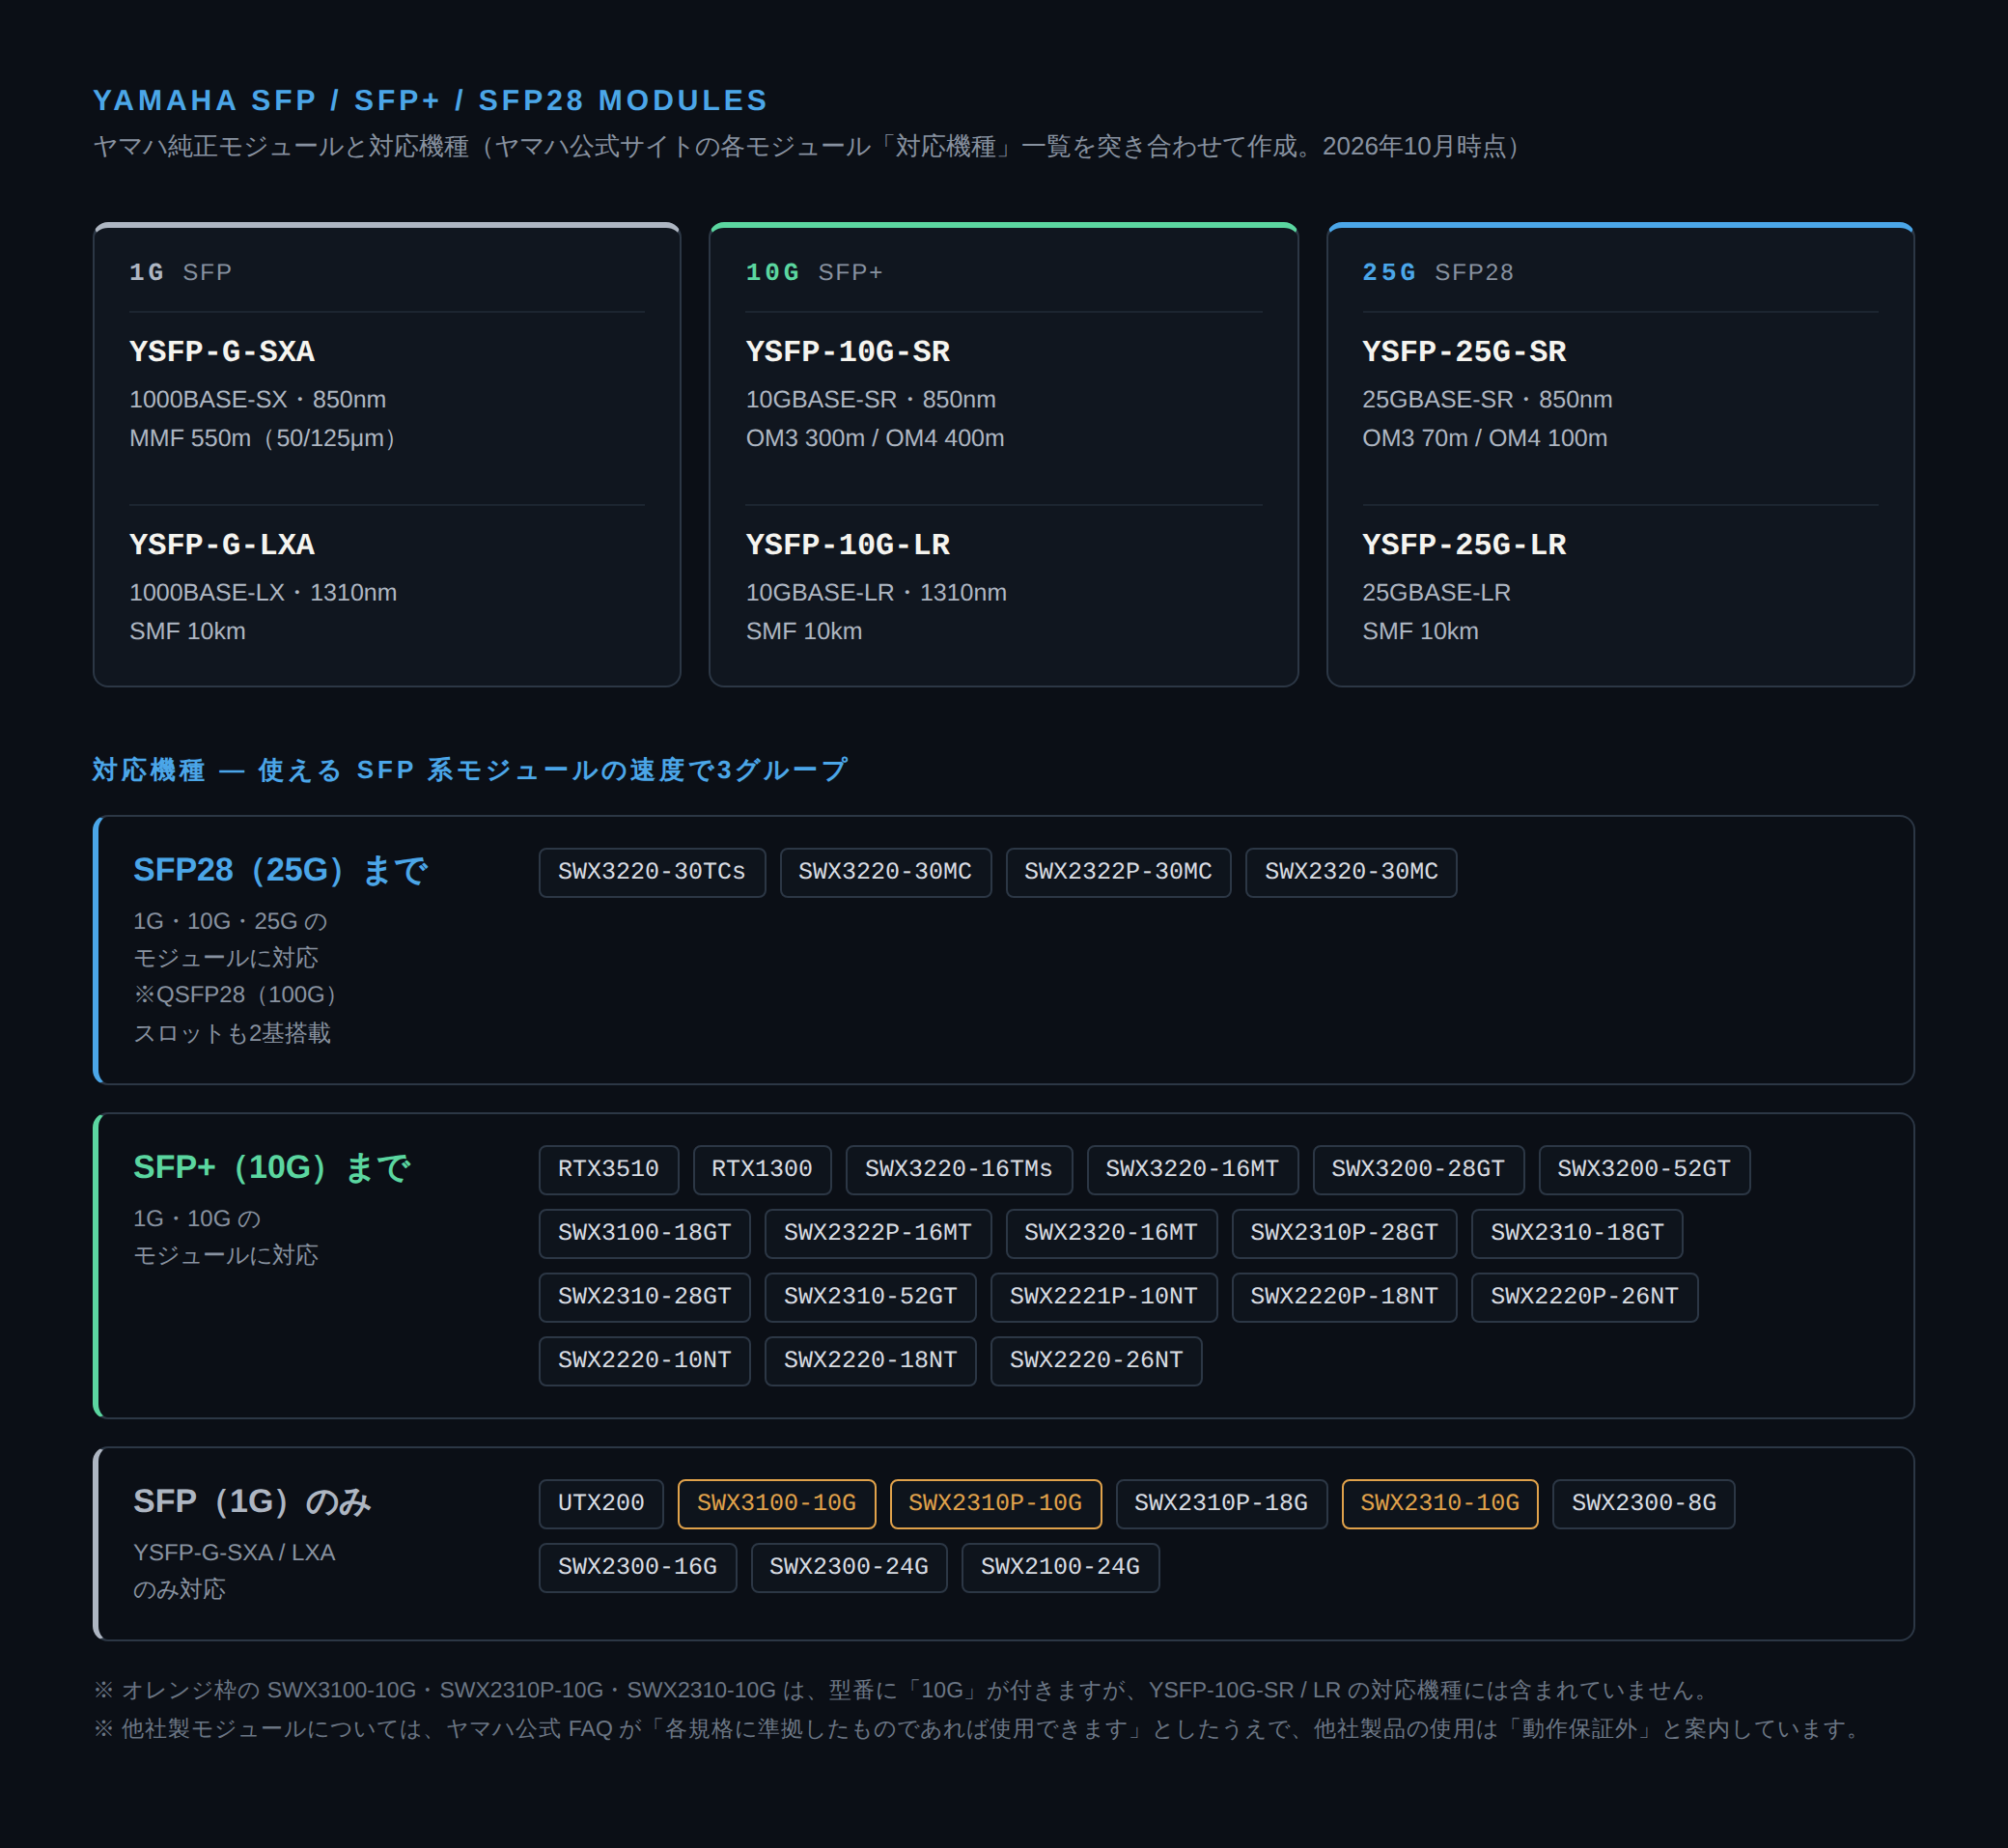
Task: Click the SWX2310-18GT chip
Action: coord(1577,1233)
